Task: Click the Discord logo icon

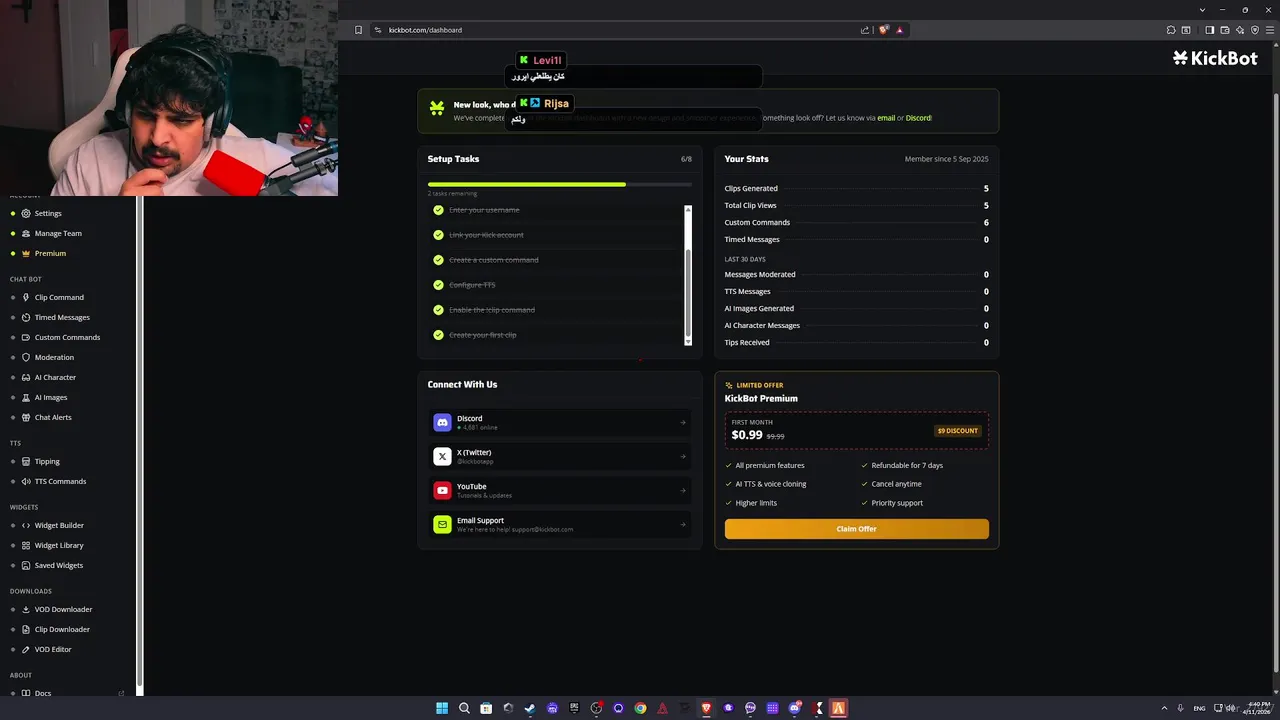Action: [442, 422]
